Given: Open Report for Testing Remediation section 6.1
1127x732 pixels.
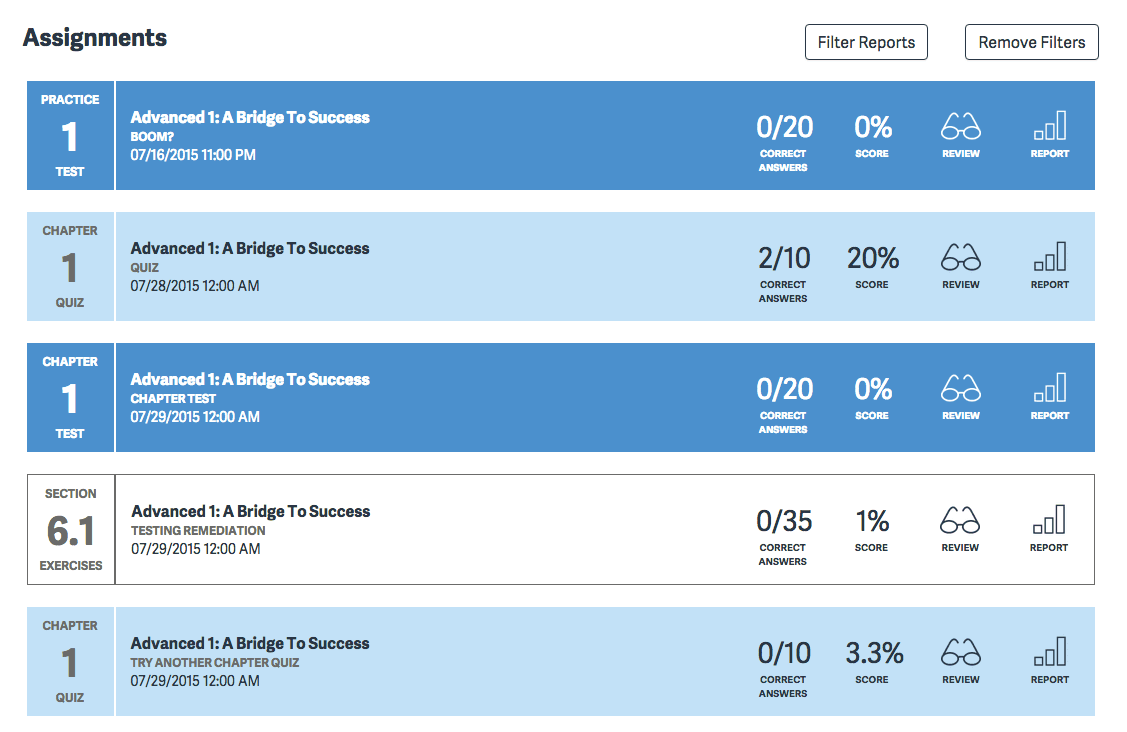Looking at the screenshot, I should pos(1049,528).
